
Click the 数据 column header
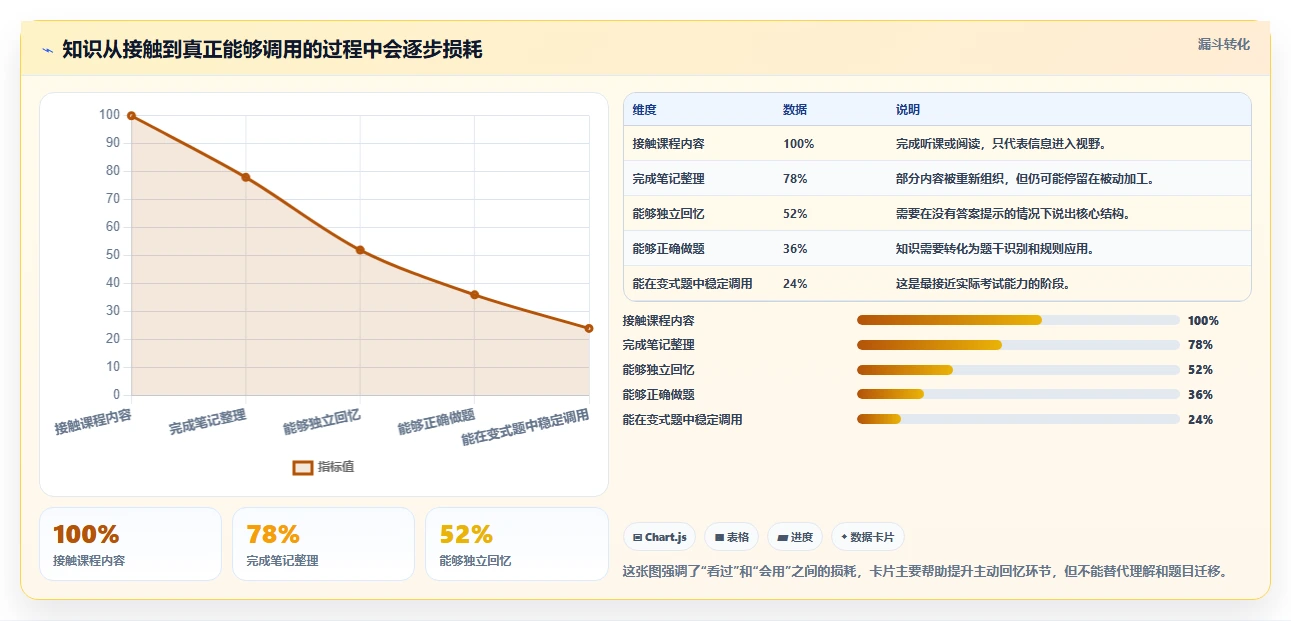(x=795, y=110)
